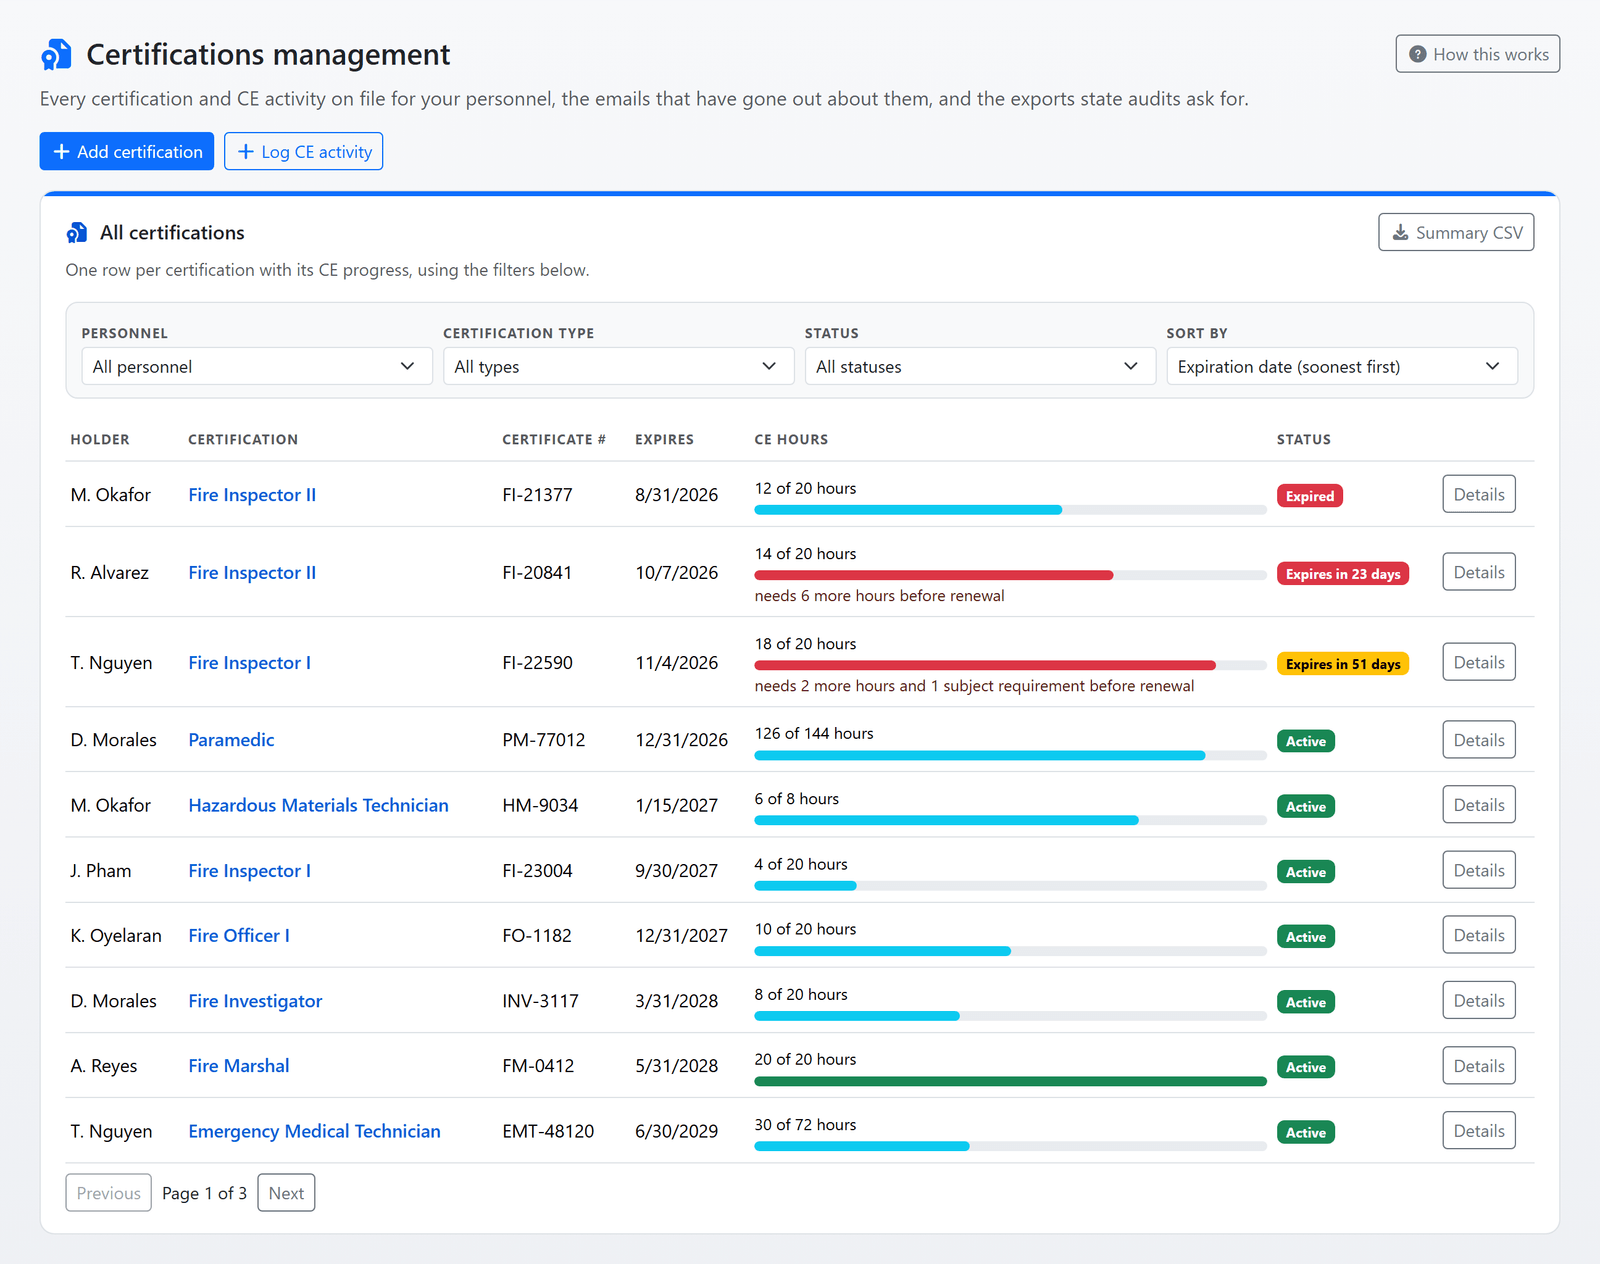Click the Certificate # column header

pyautogui.click(x=554, y=439)
